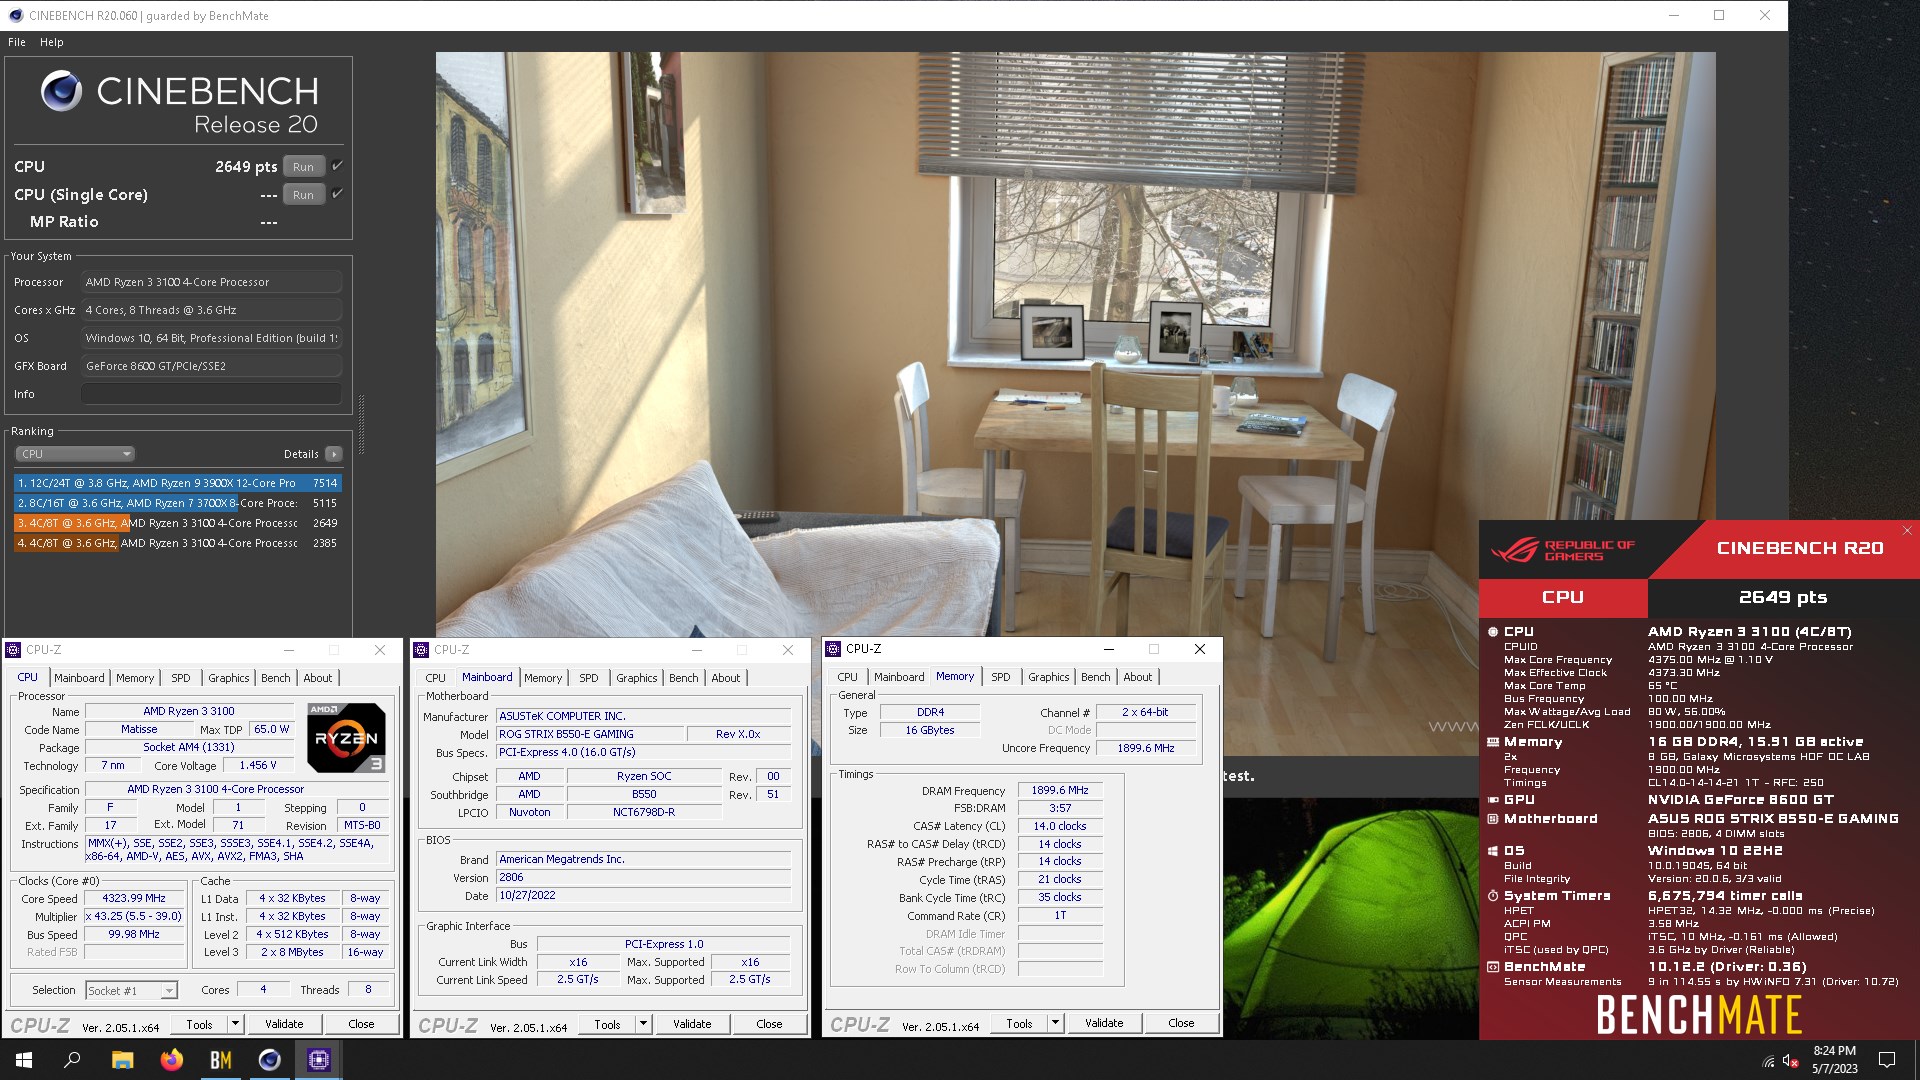Viewport: 1920px width, 1080px height.
Task: Launch Firefox from the taskbar
Action: 171,1060
